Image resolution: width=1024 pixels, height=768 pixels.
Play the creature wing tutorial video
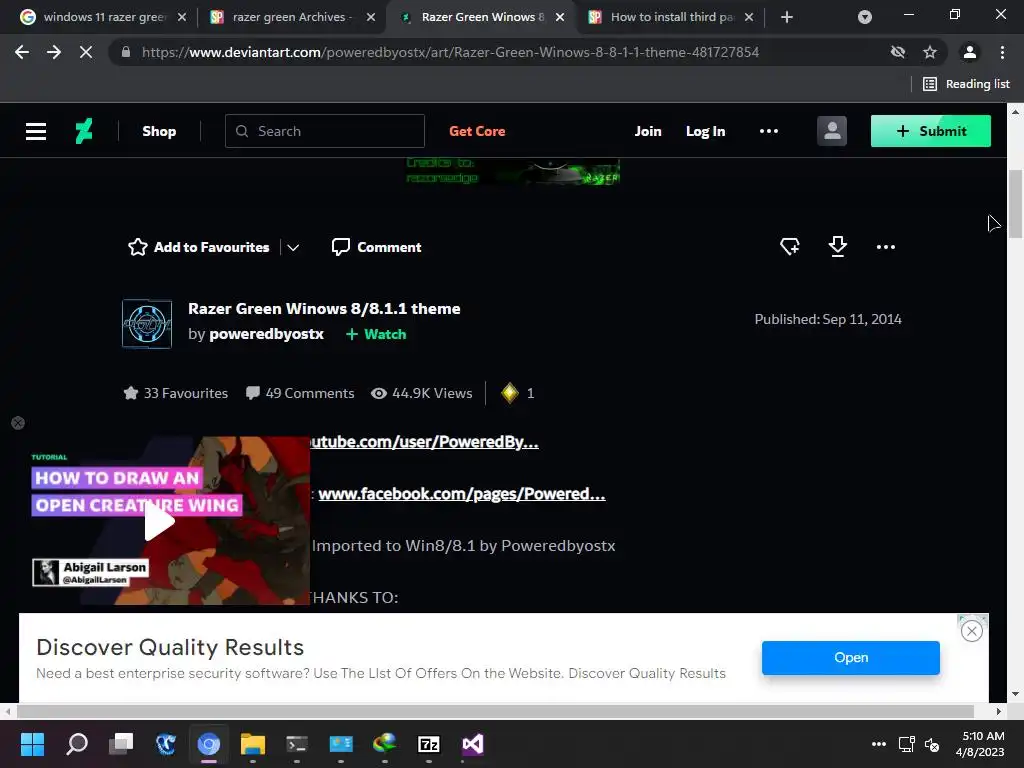click(x=159, y=522)
